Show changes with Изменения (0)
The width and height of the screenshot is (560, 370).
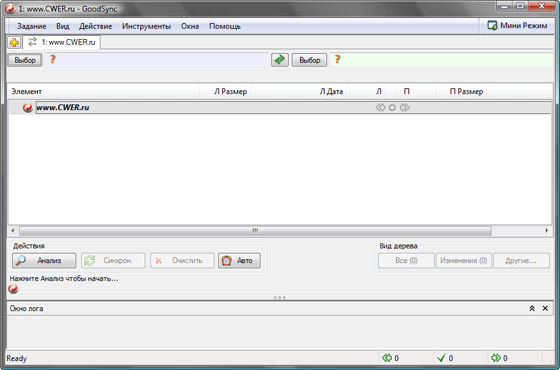coord(464,260)
